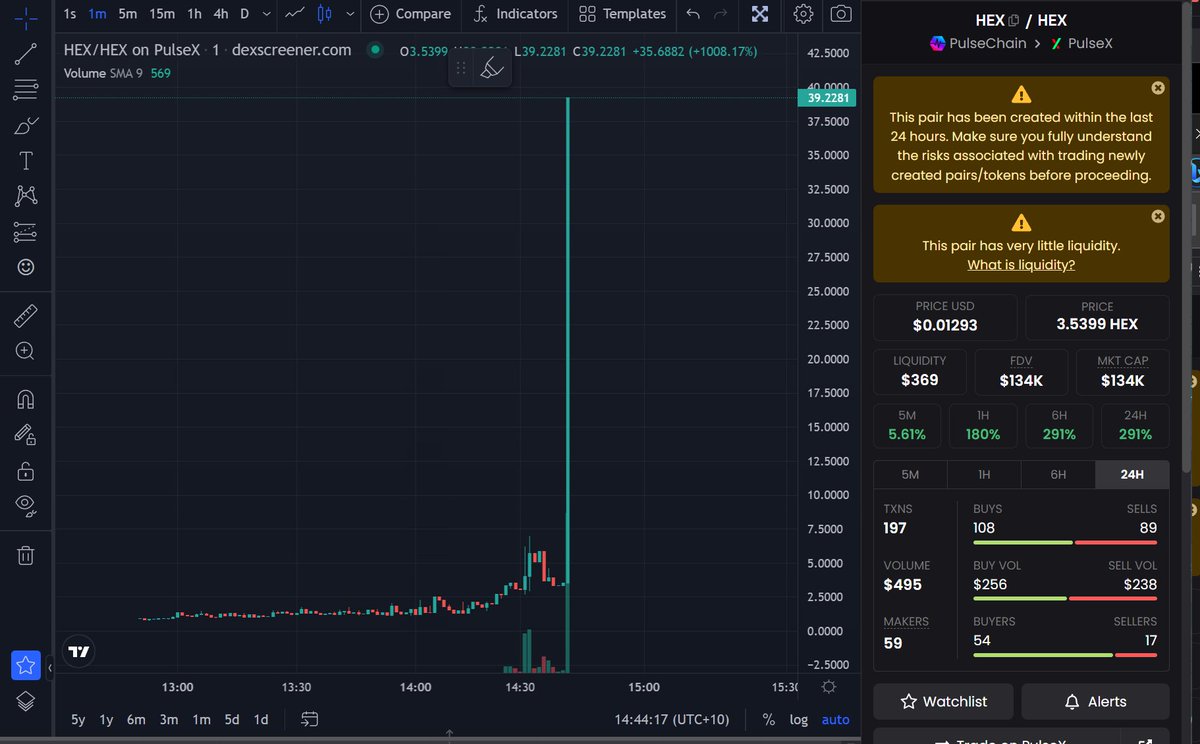Toggle percent scale mode
Screen dimensions: 1200x744
[x=768, y=719]
